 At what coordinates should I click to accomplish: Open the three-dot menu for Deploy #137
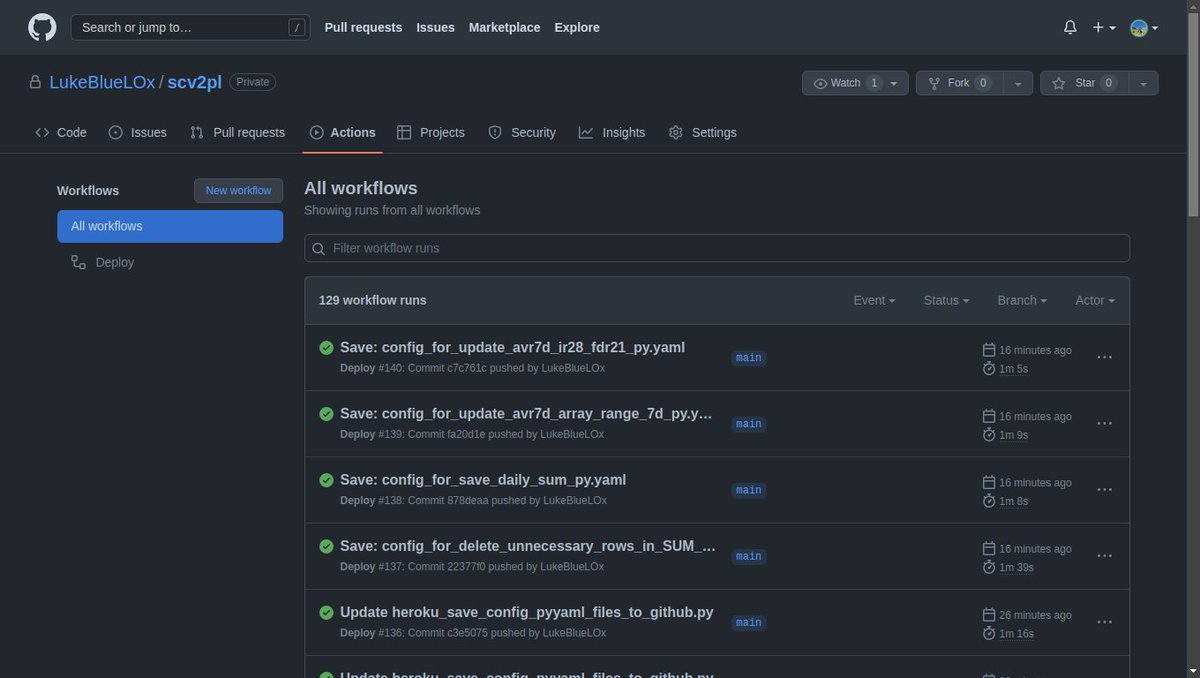click(1105, 555)
